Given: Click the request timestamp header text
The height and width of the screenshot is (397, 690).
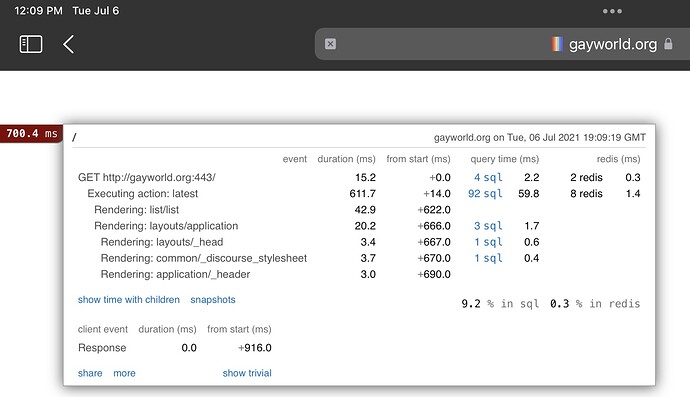Looking at the screenshot, I should click(x=540, y=137).
